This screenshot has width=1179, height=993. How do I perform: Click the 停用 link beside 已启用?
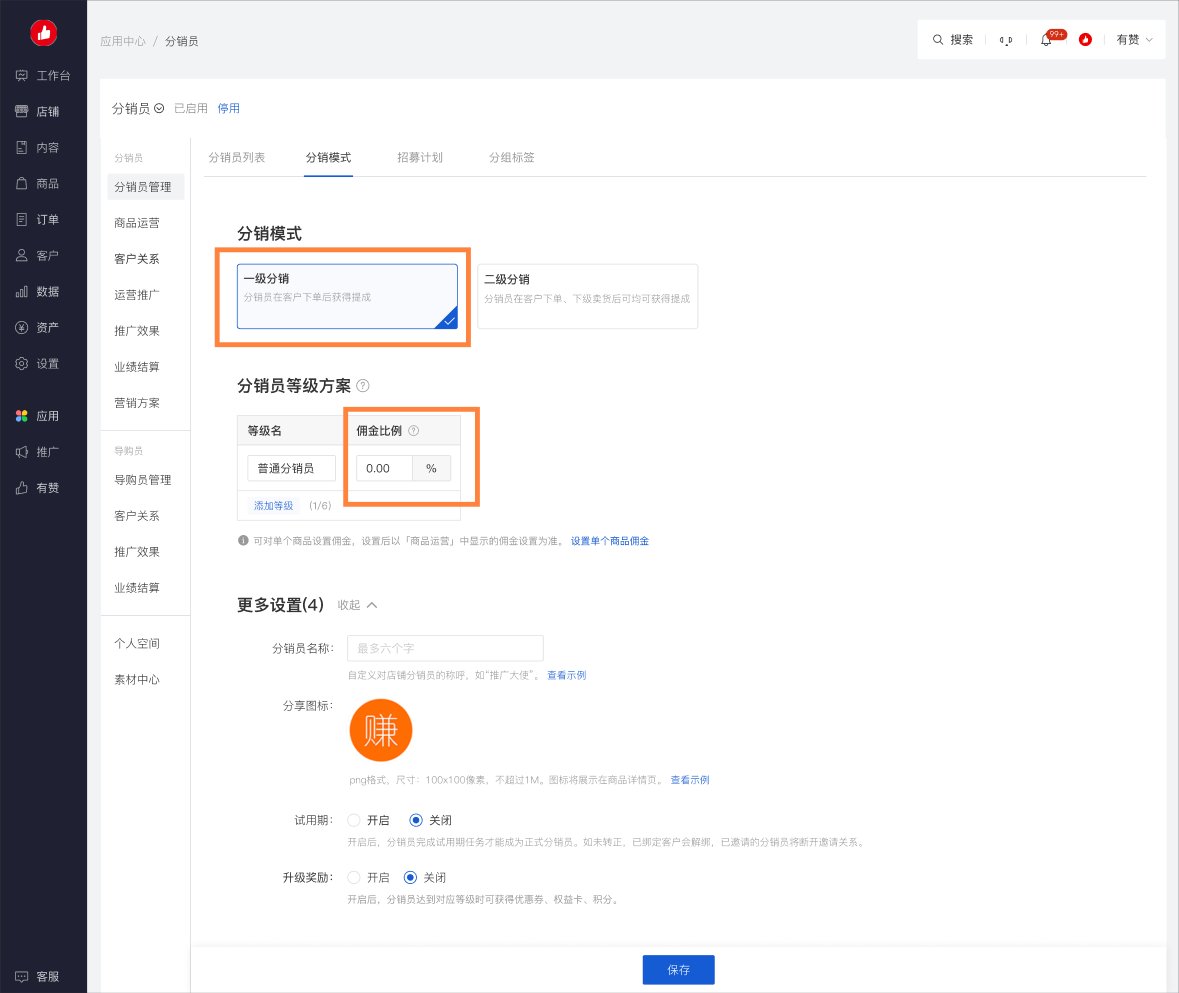pos(229,108)
